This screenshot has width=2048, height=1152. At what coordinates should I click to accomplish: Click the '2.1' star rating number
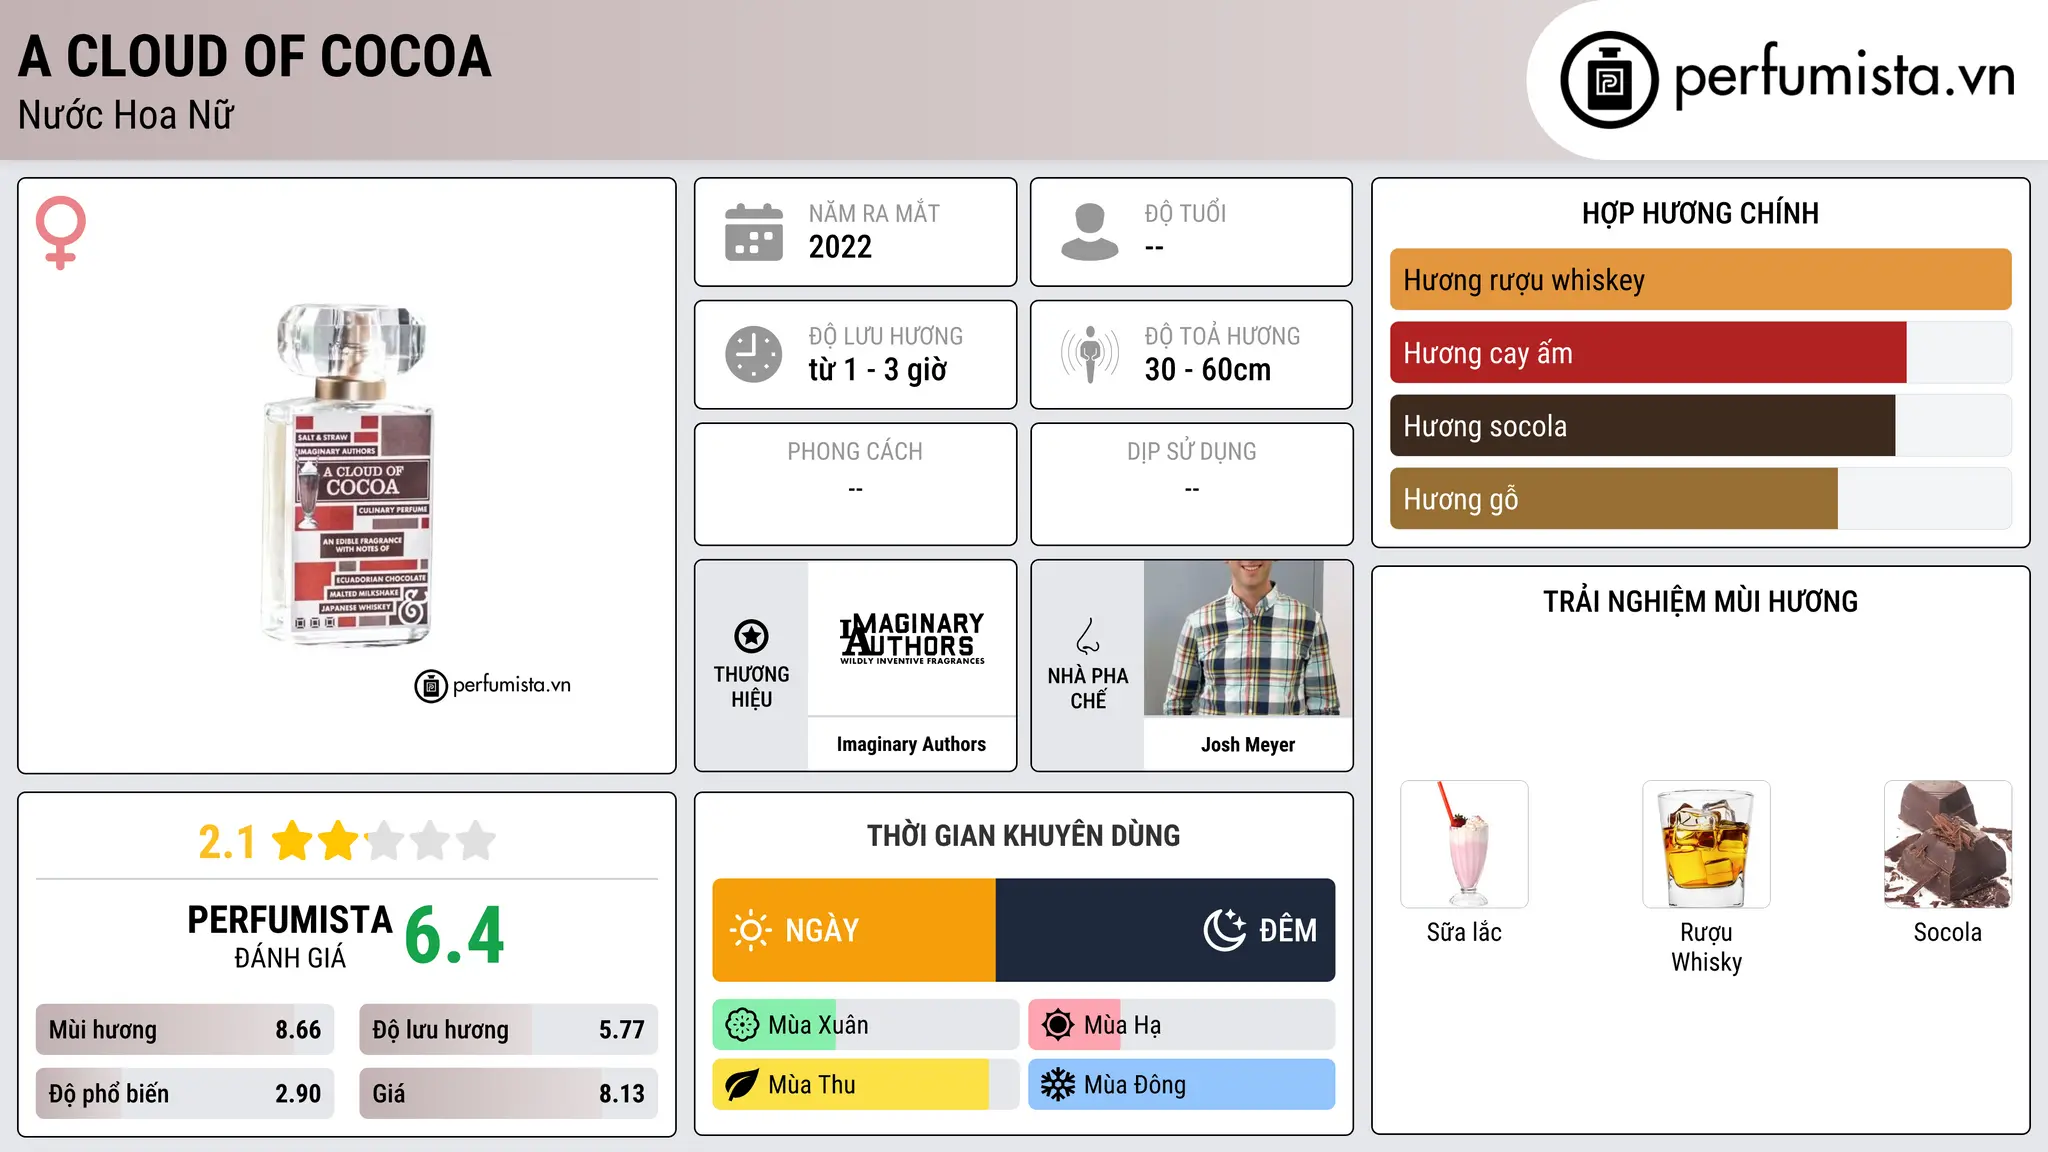point(227,842)
